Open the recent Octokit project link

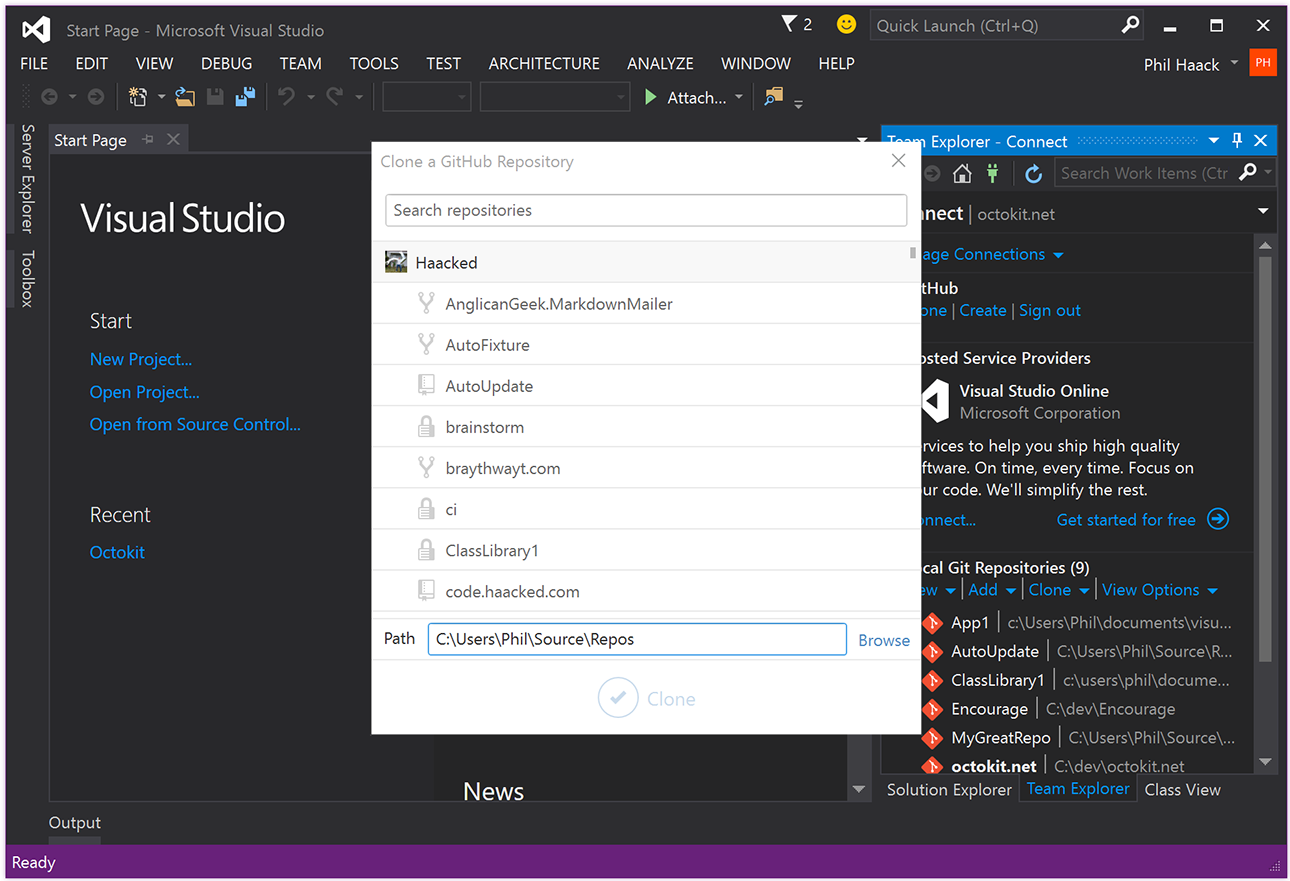point(117,552)
